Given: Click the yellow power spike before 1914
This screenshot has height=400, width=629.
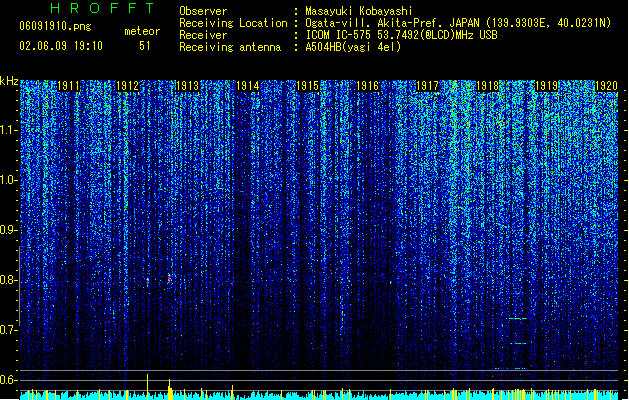Looking at the screenshot, I should click(232, 392).
